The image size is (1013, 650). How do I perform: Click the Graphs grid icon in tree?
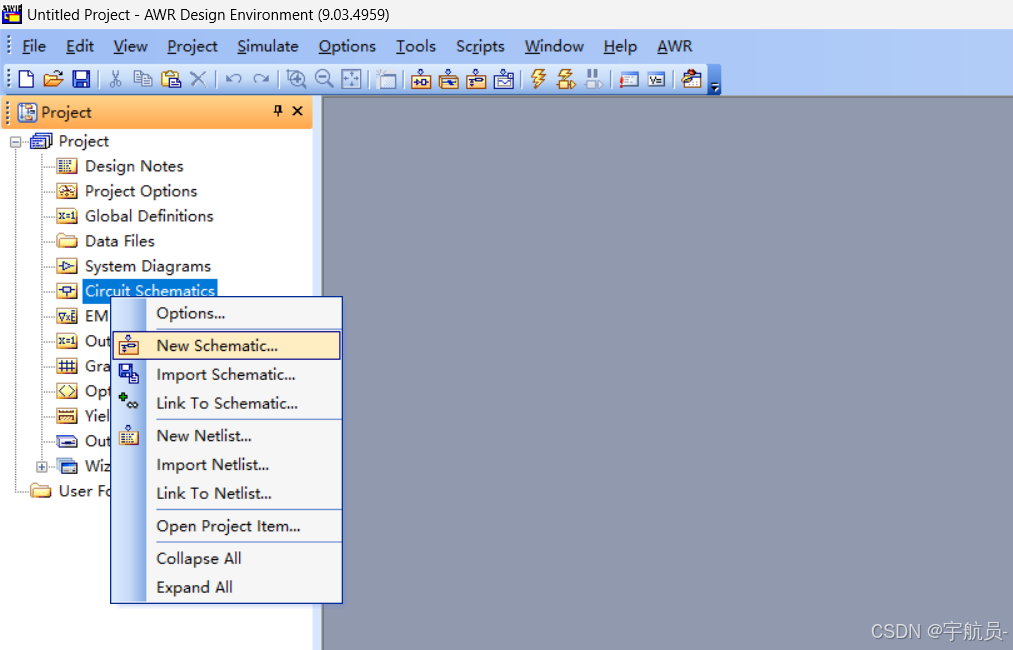(67, 366)
